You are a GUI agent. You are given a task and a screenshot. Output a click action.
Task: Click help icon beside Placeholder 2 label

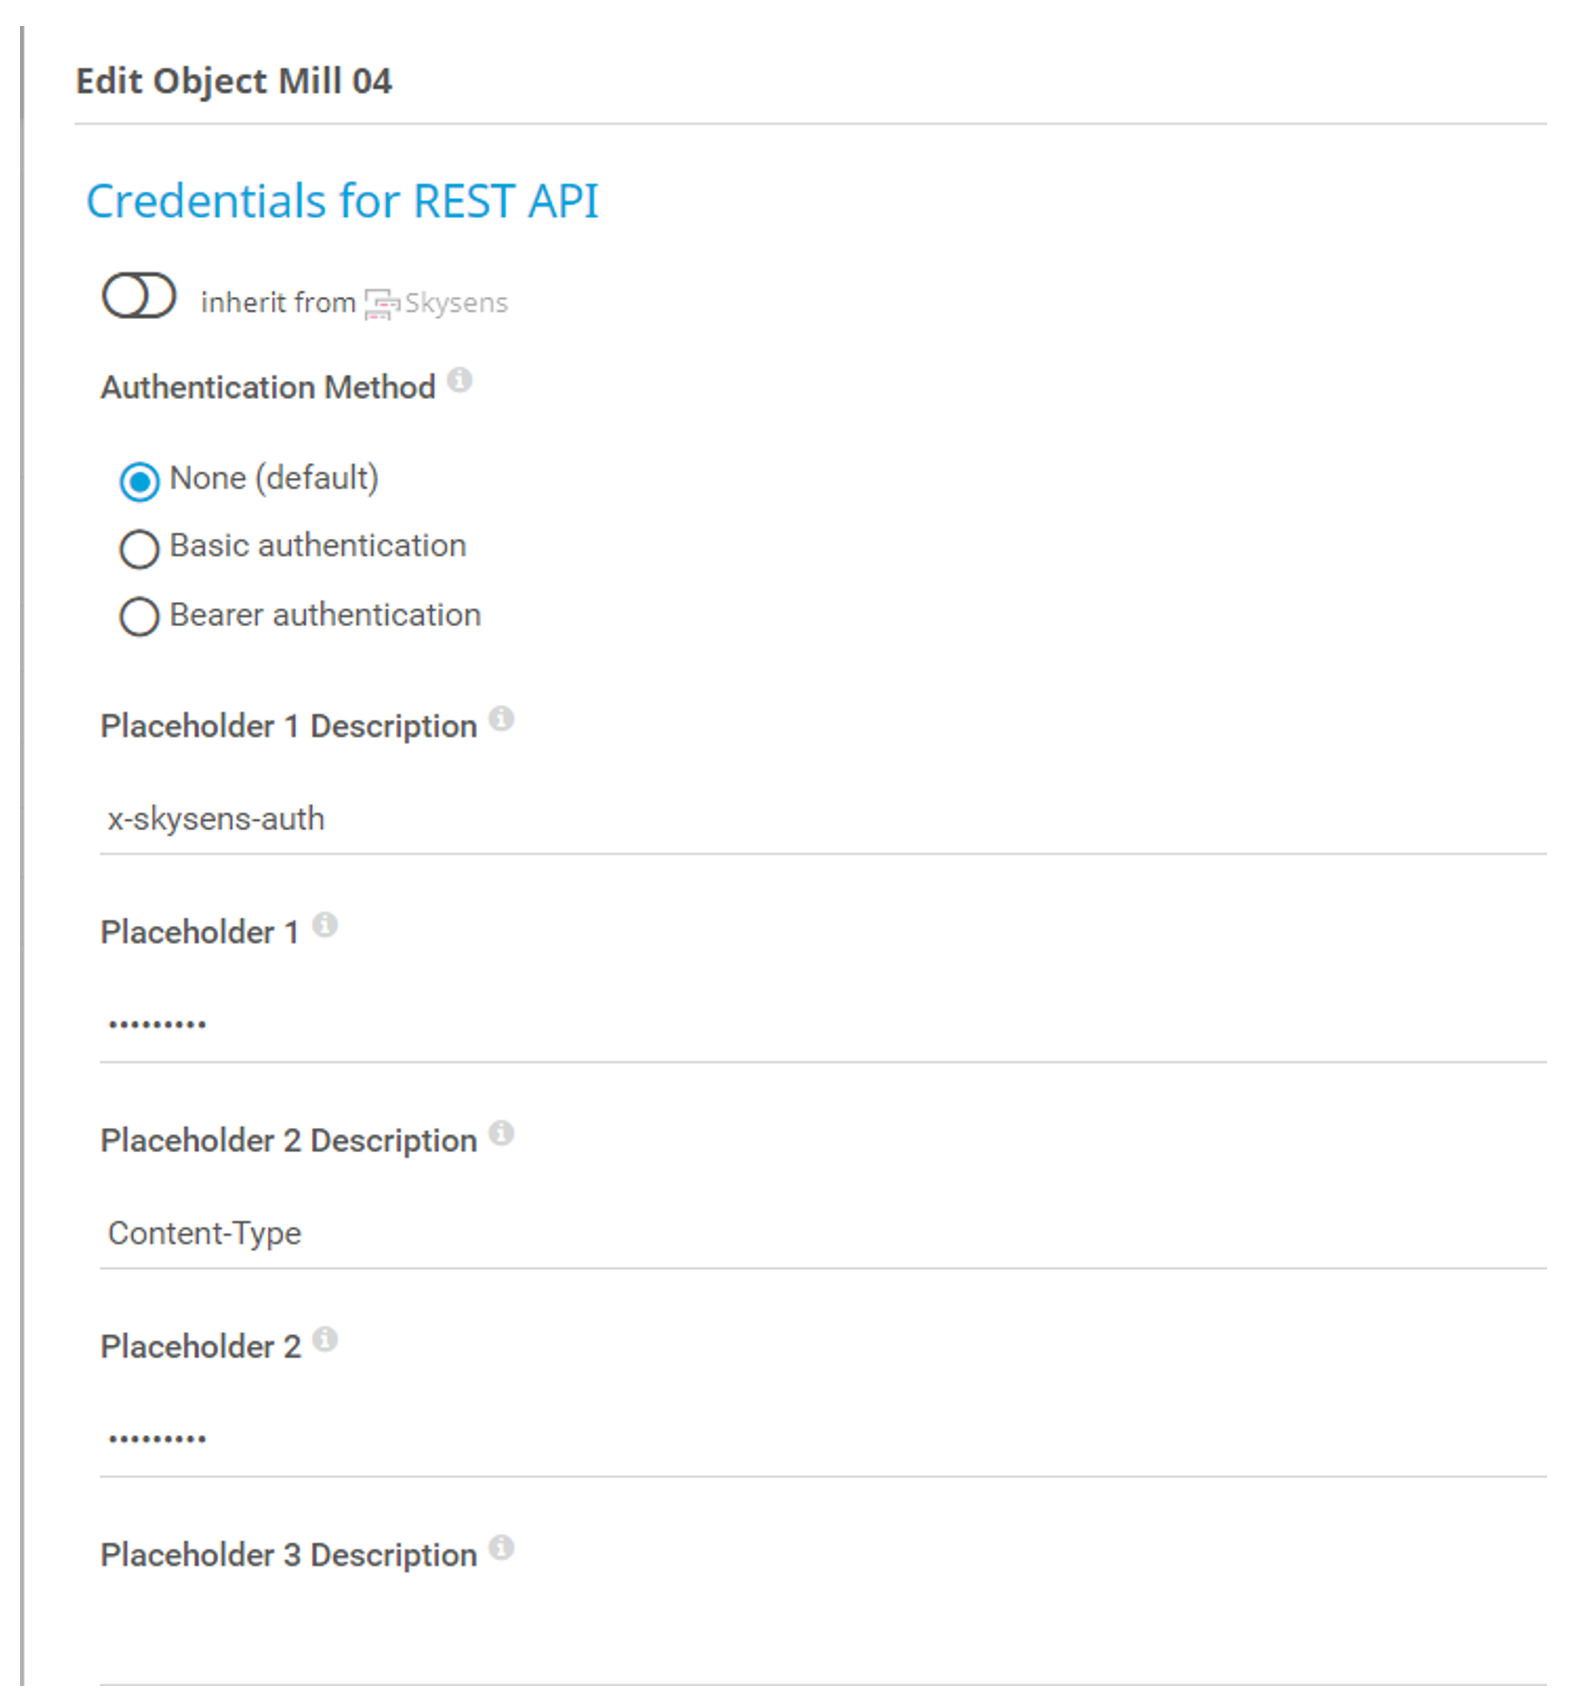[x=325, y=1339]
